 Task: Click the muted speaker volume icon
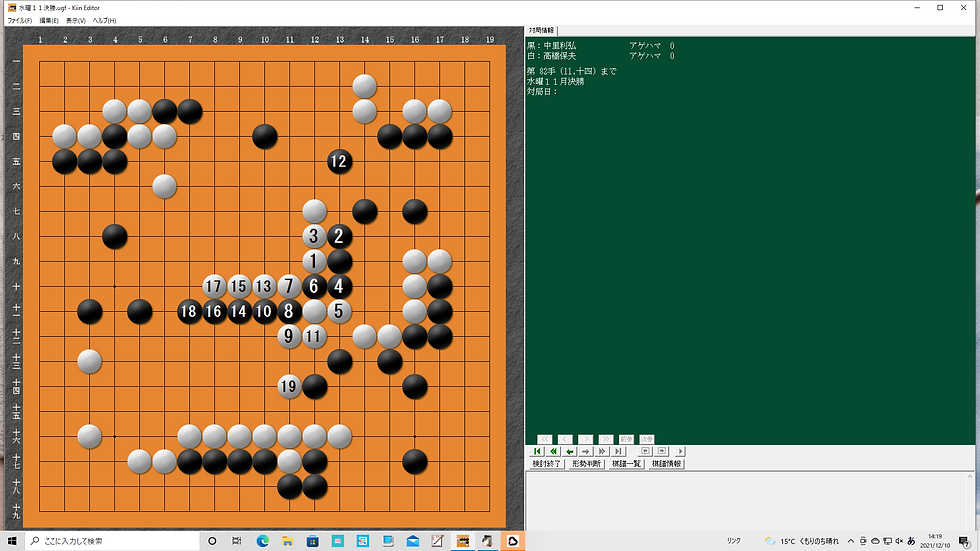899,541
